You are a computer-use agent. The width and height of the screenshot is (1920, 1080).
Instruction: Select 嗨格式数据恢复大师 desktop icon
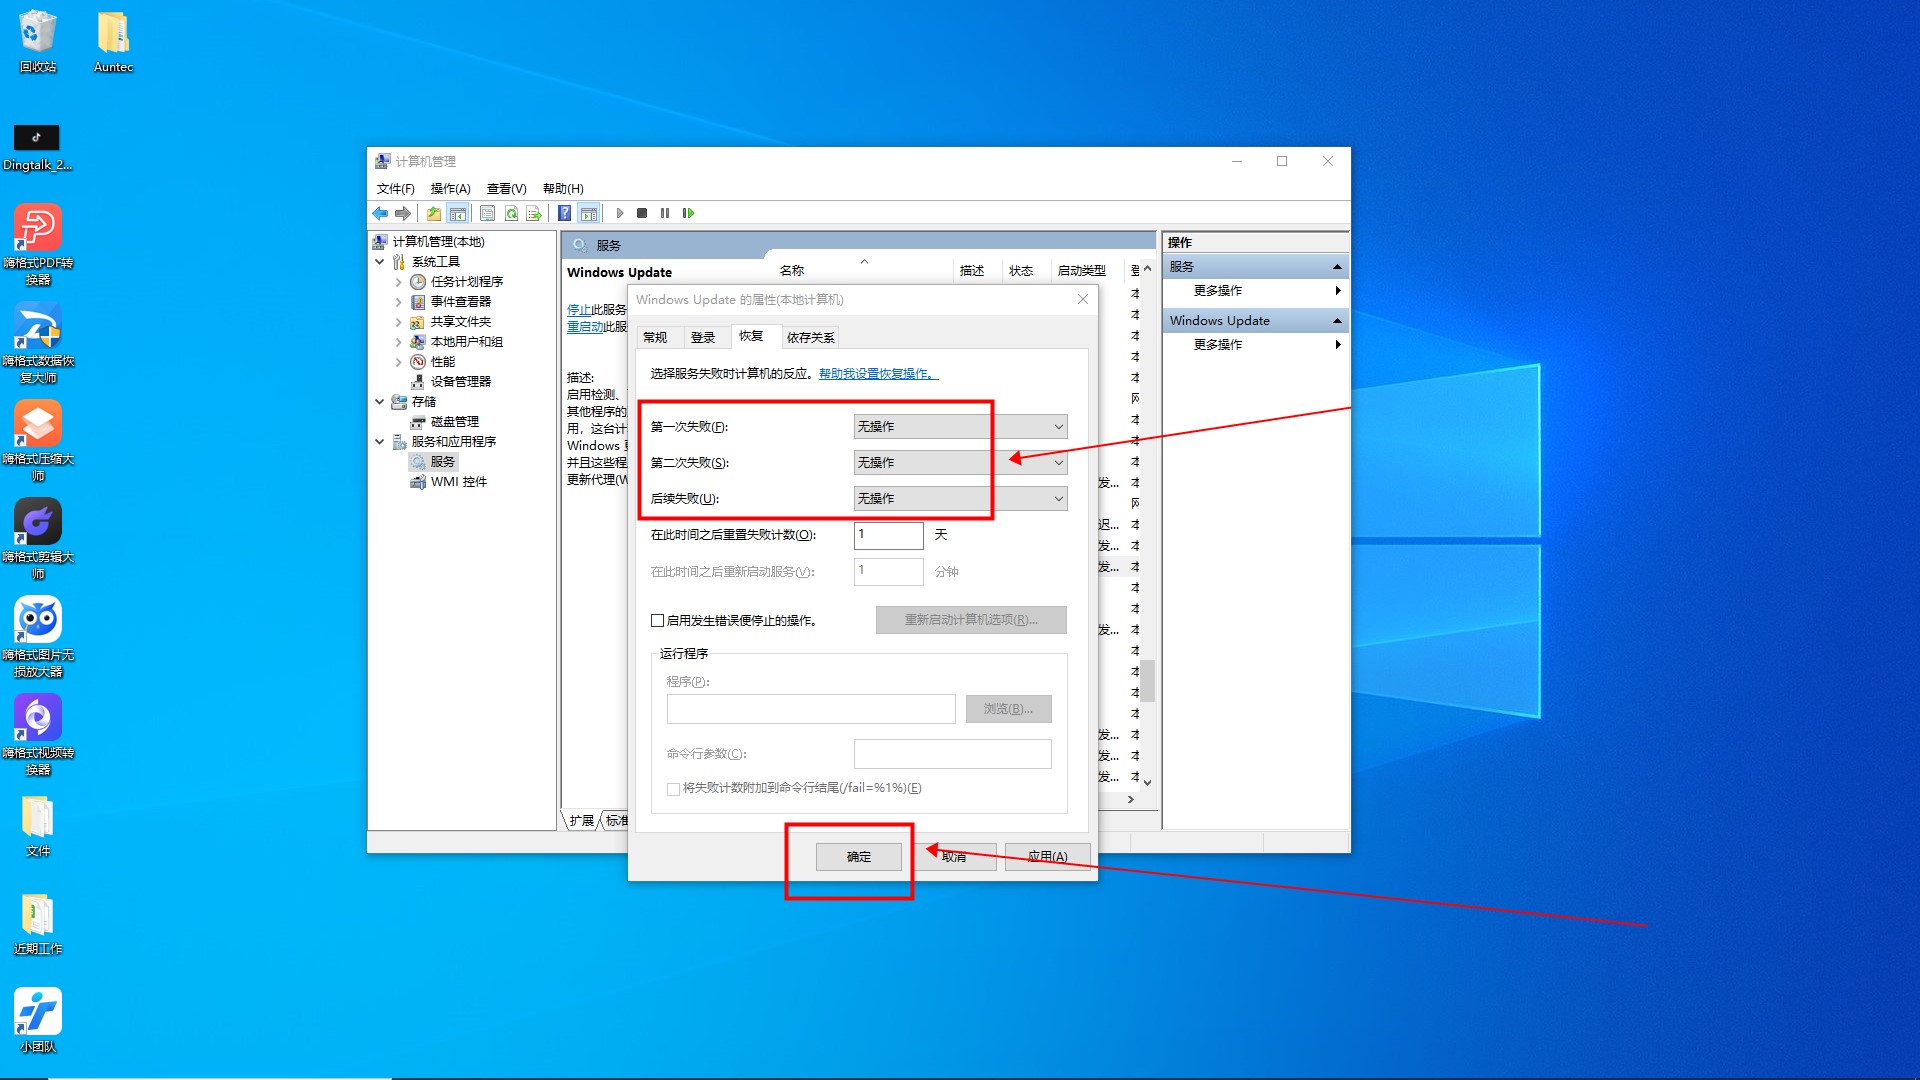[x=38, y=343]
